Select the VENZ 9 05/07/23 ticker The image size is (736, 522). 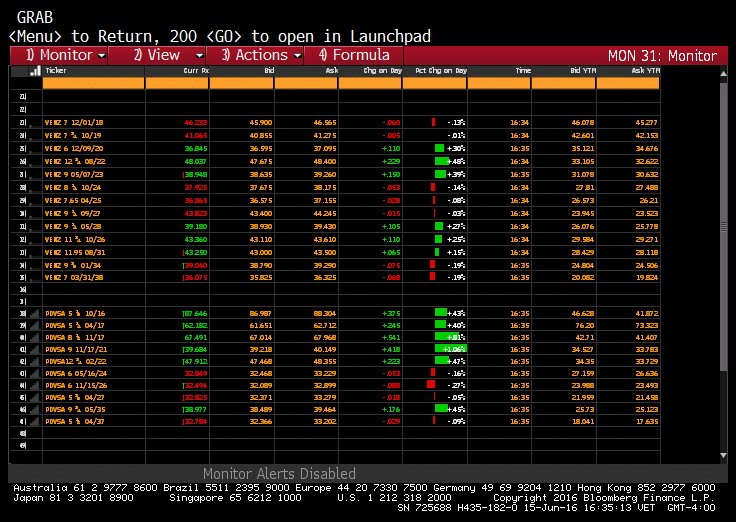click(x=74, y=175)
